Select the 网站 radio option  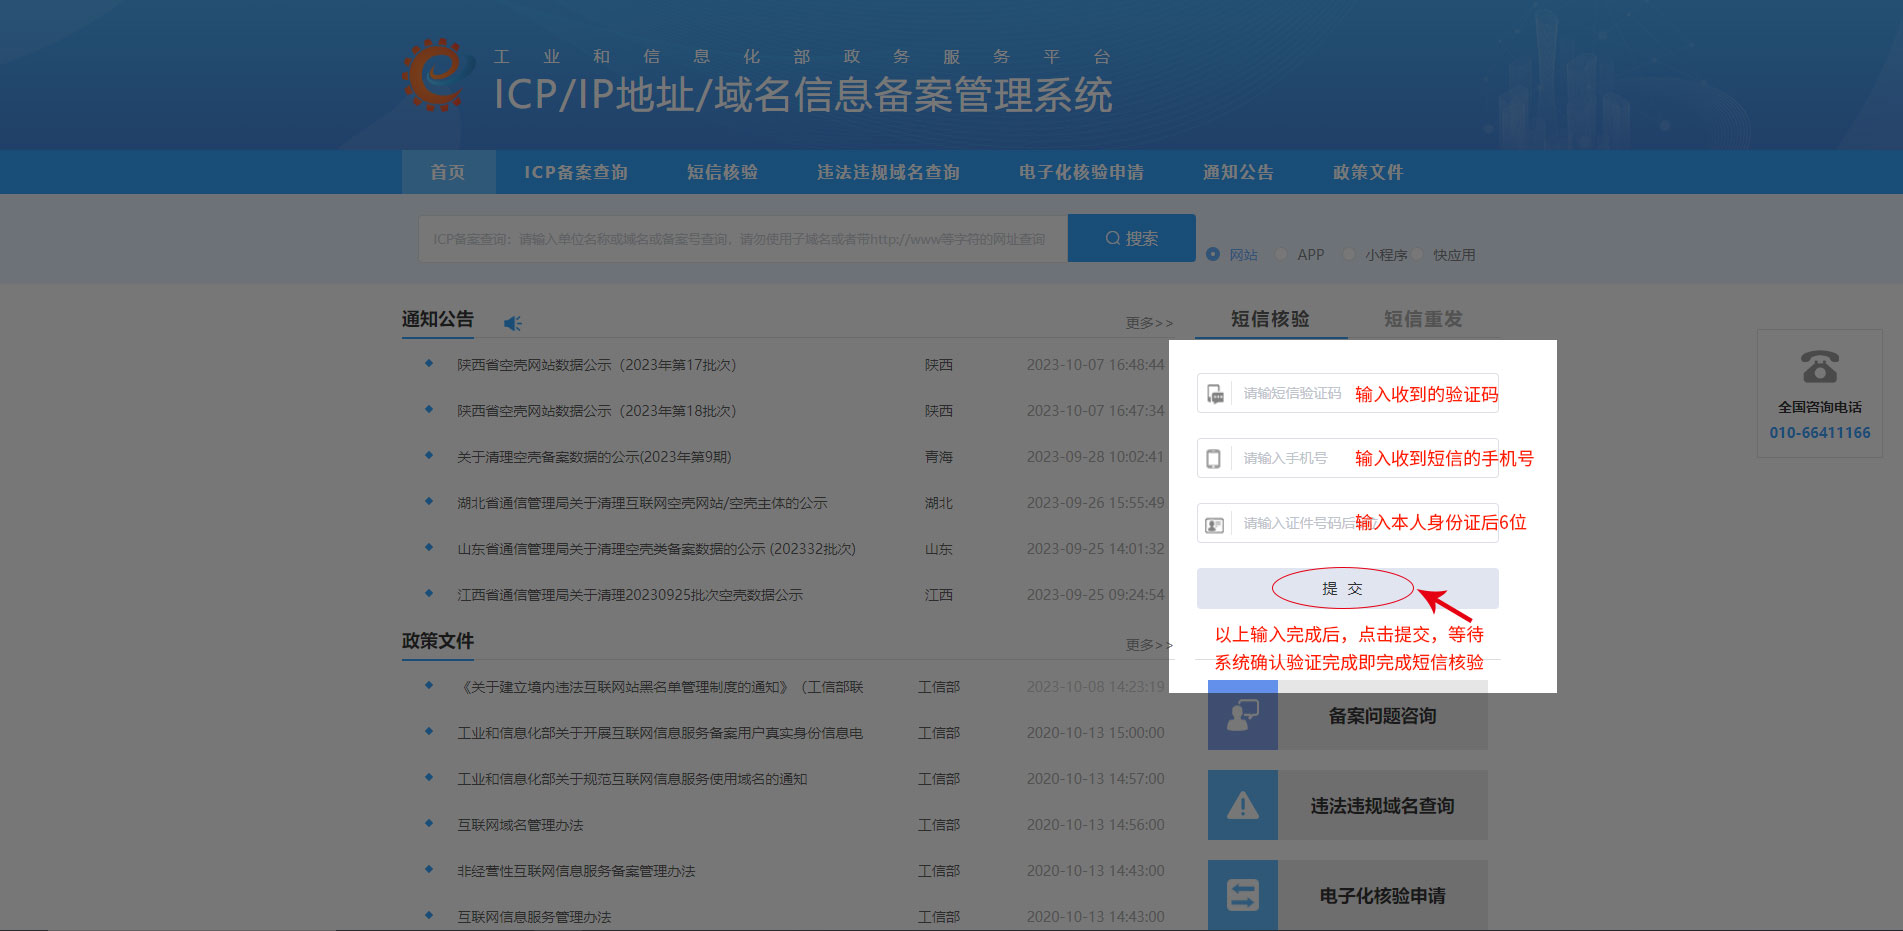tap(1213, 255)
